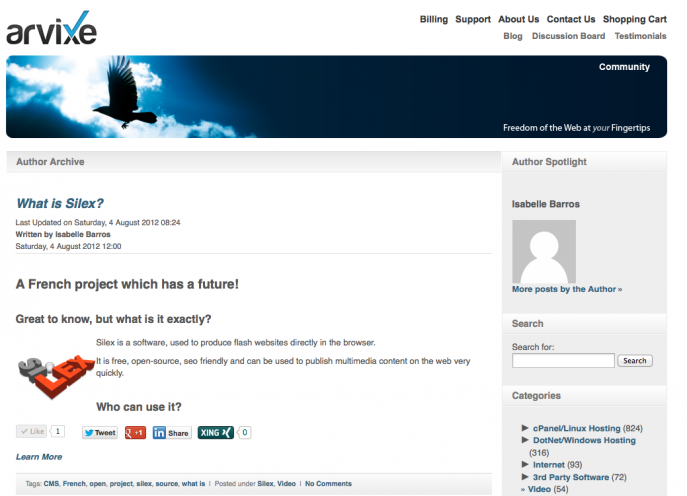Open More posts by the Author link

[x=567, y=289]
